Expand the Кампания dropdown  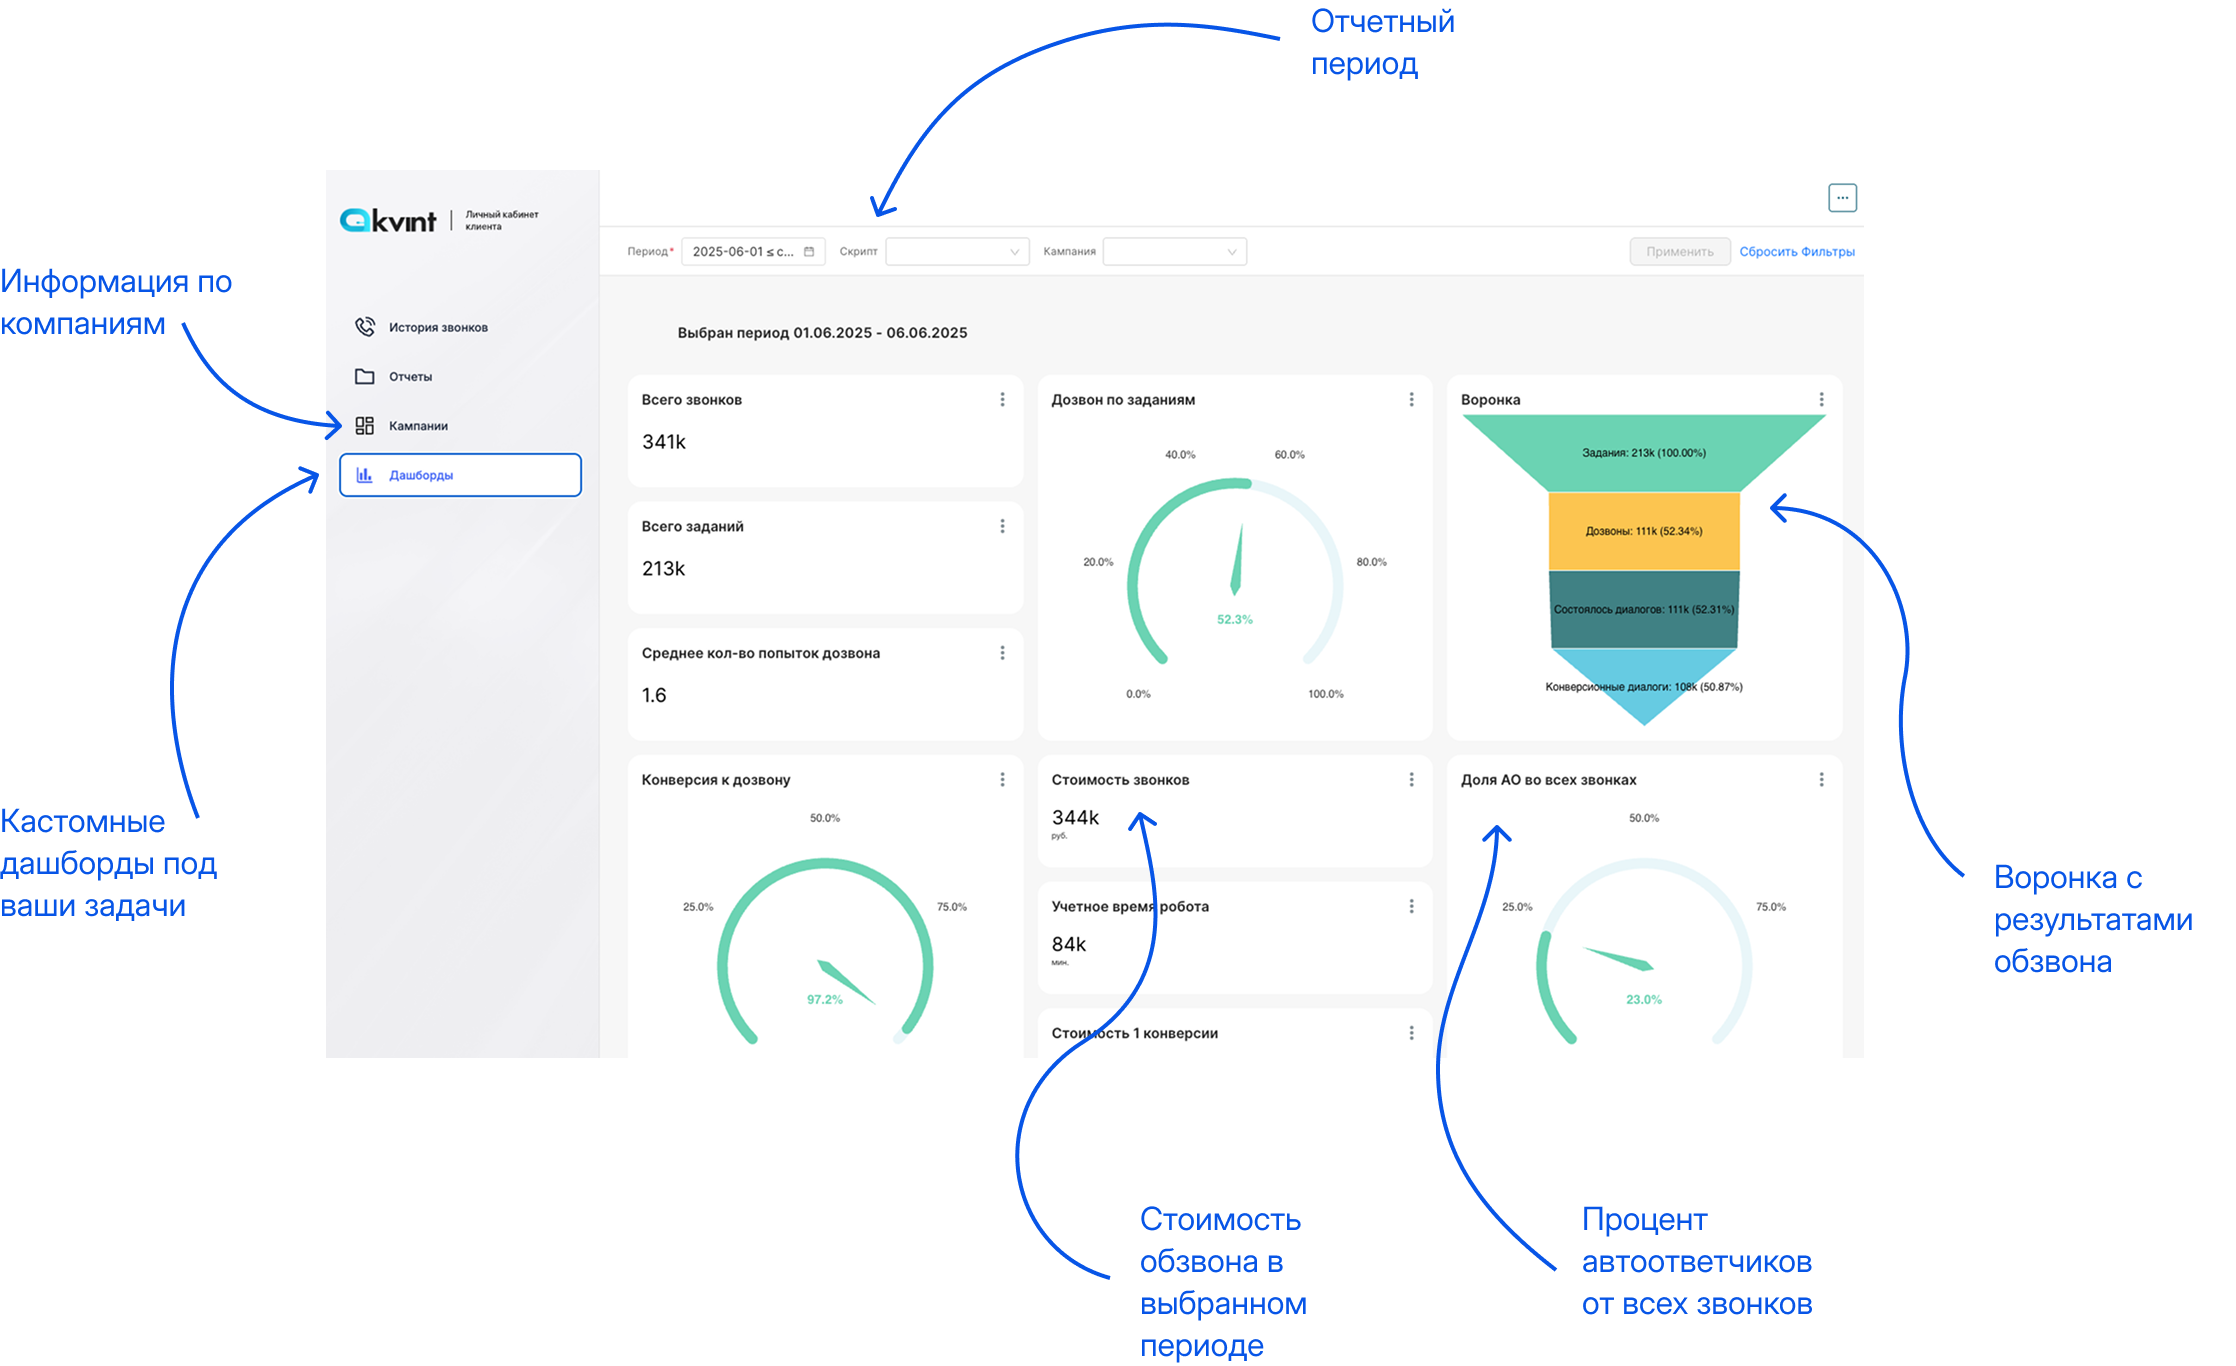click(x=1174, y=252)
